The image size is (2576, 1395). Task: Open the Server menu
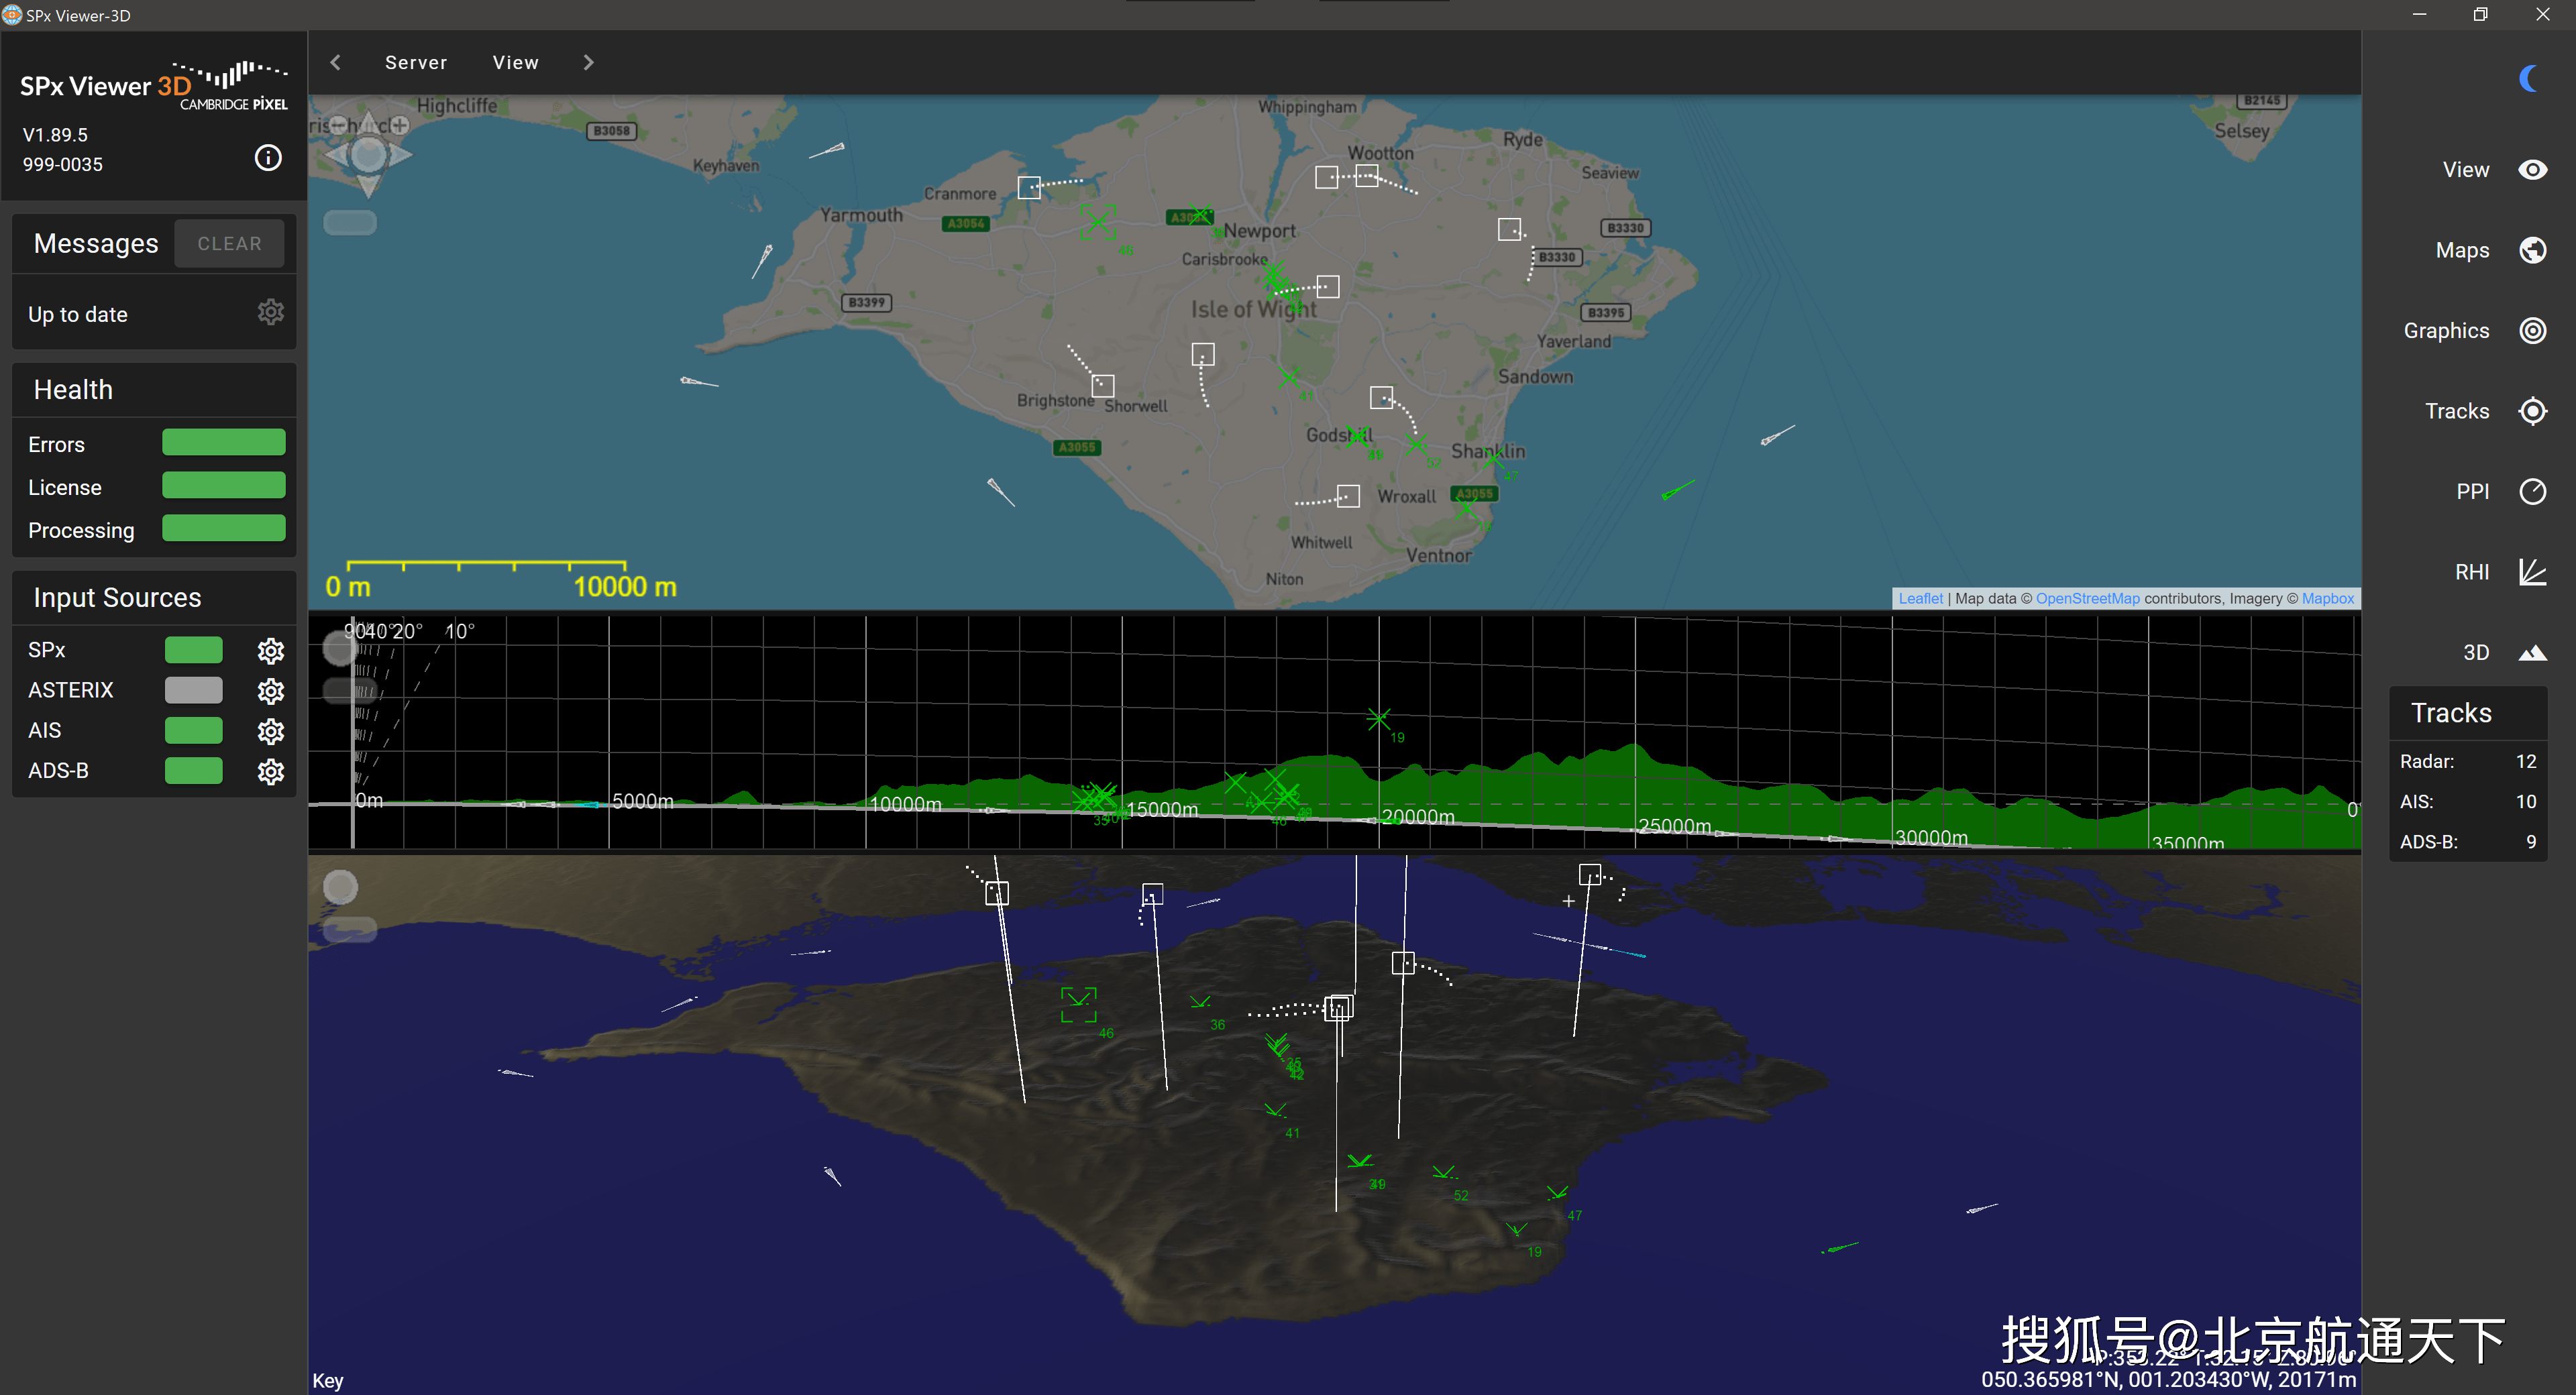tap(416, 62)
